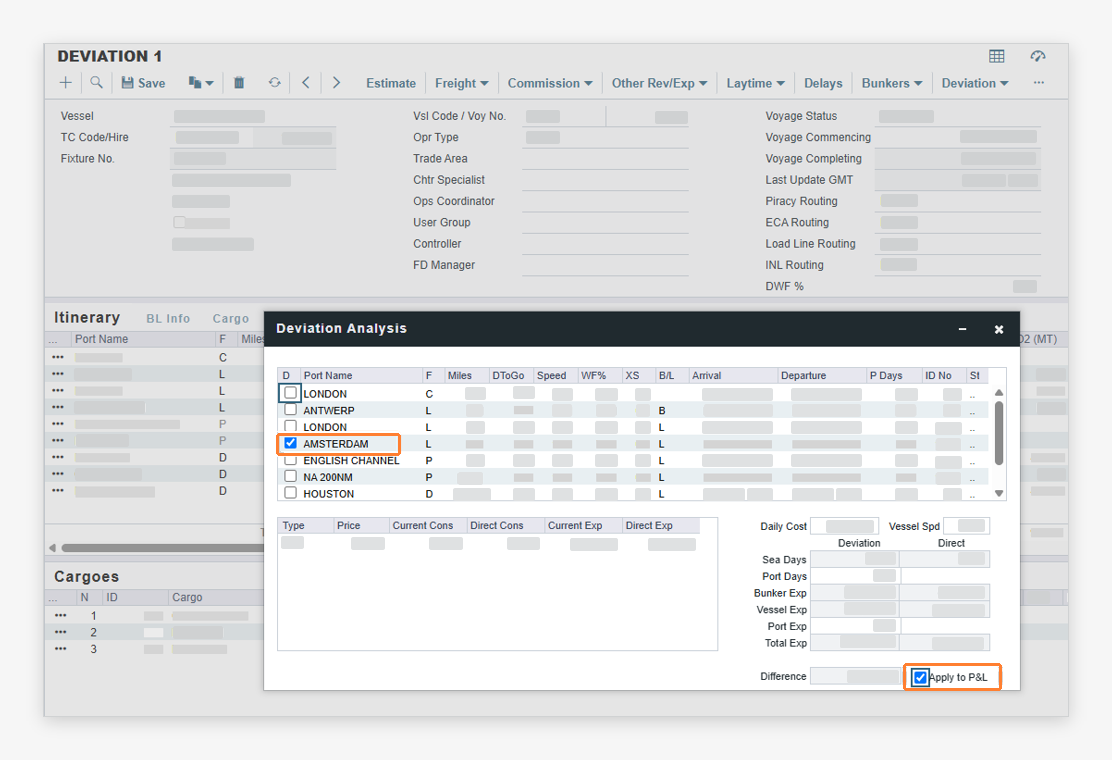Open the grid table view icon
1112x760 pixels.
pyautogui.click(x=996, y=56)
